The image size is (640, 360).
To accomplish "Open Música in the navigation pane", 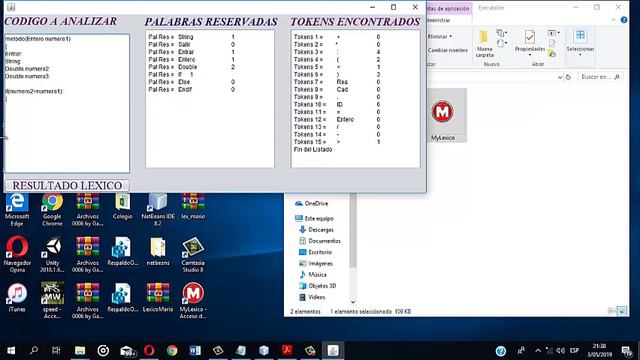I will (313, 275).
